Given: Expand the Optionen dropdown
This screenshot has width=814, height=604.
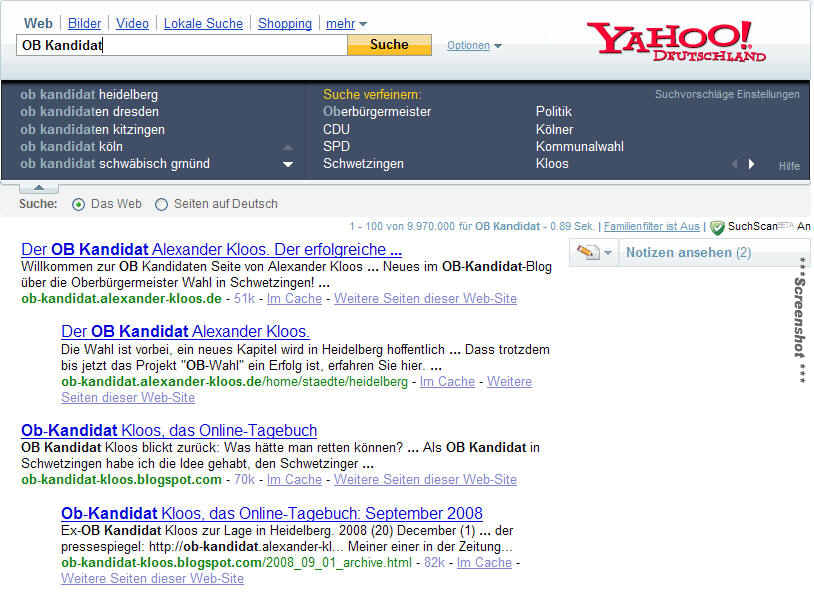Looking at the screenshot, I should coord(474,46).
